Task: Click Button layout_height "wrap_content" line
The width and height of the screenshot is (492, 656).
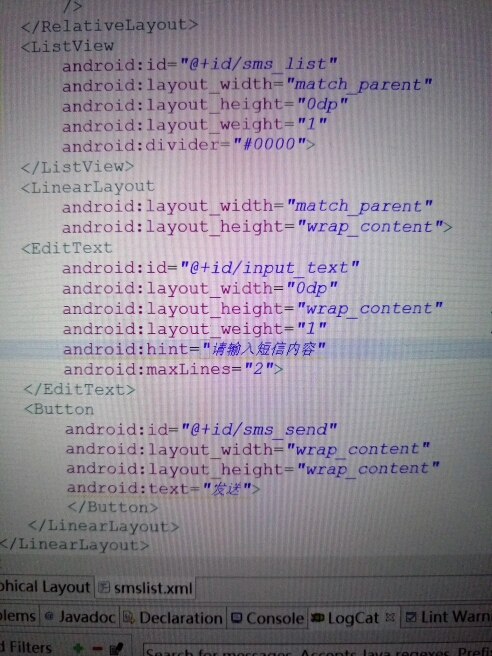Action: point(253,469)
